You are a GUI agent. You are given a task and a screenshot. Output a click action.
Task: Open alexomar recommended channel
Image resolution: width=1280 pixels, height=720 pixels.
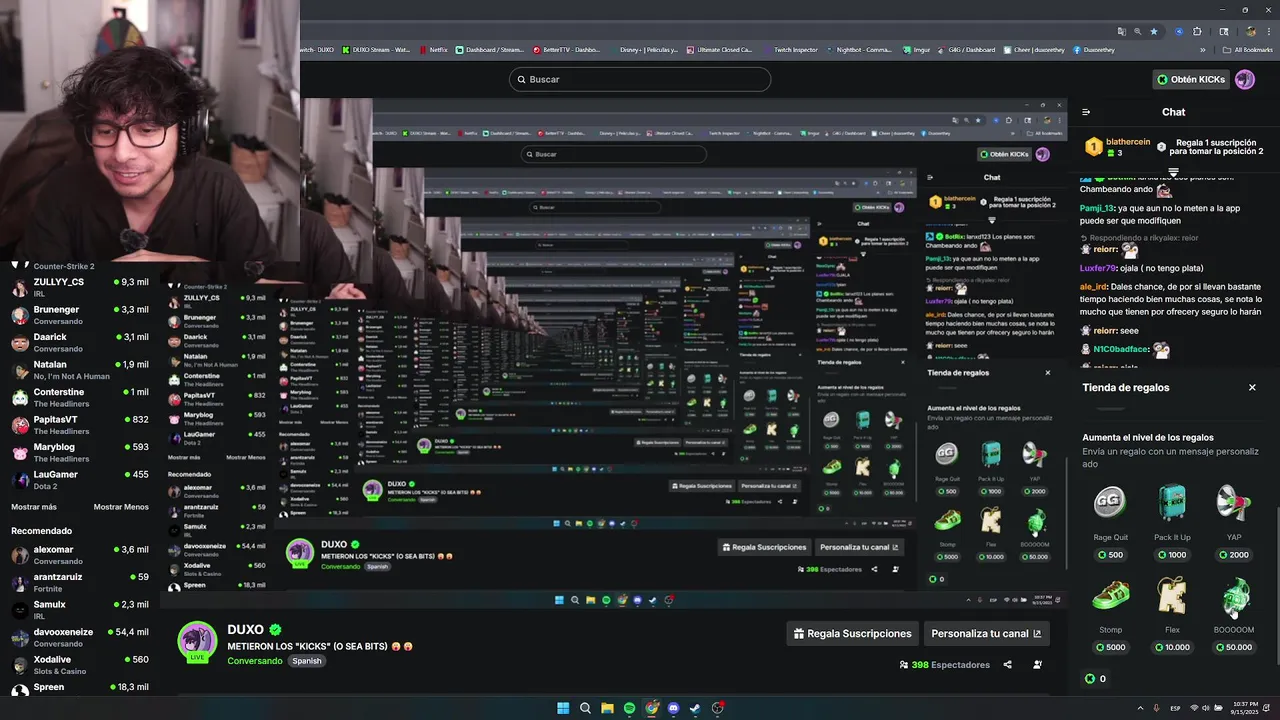tap(80, 554)
